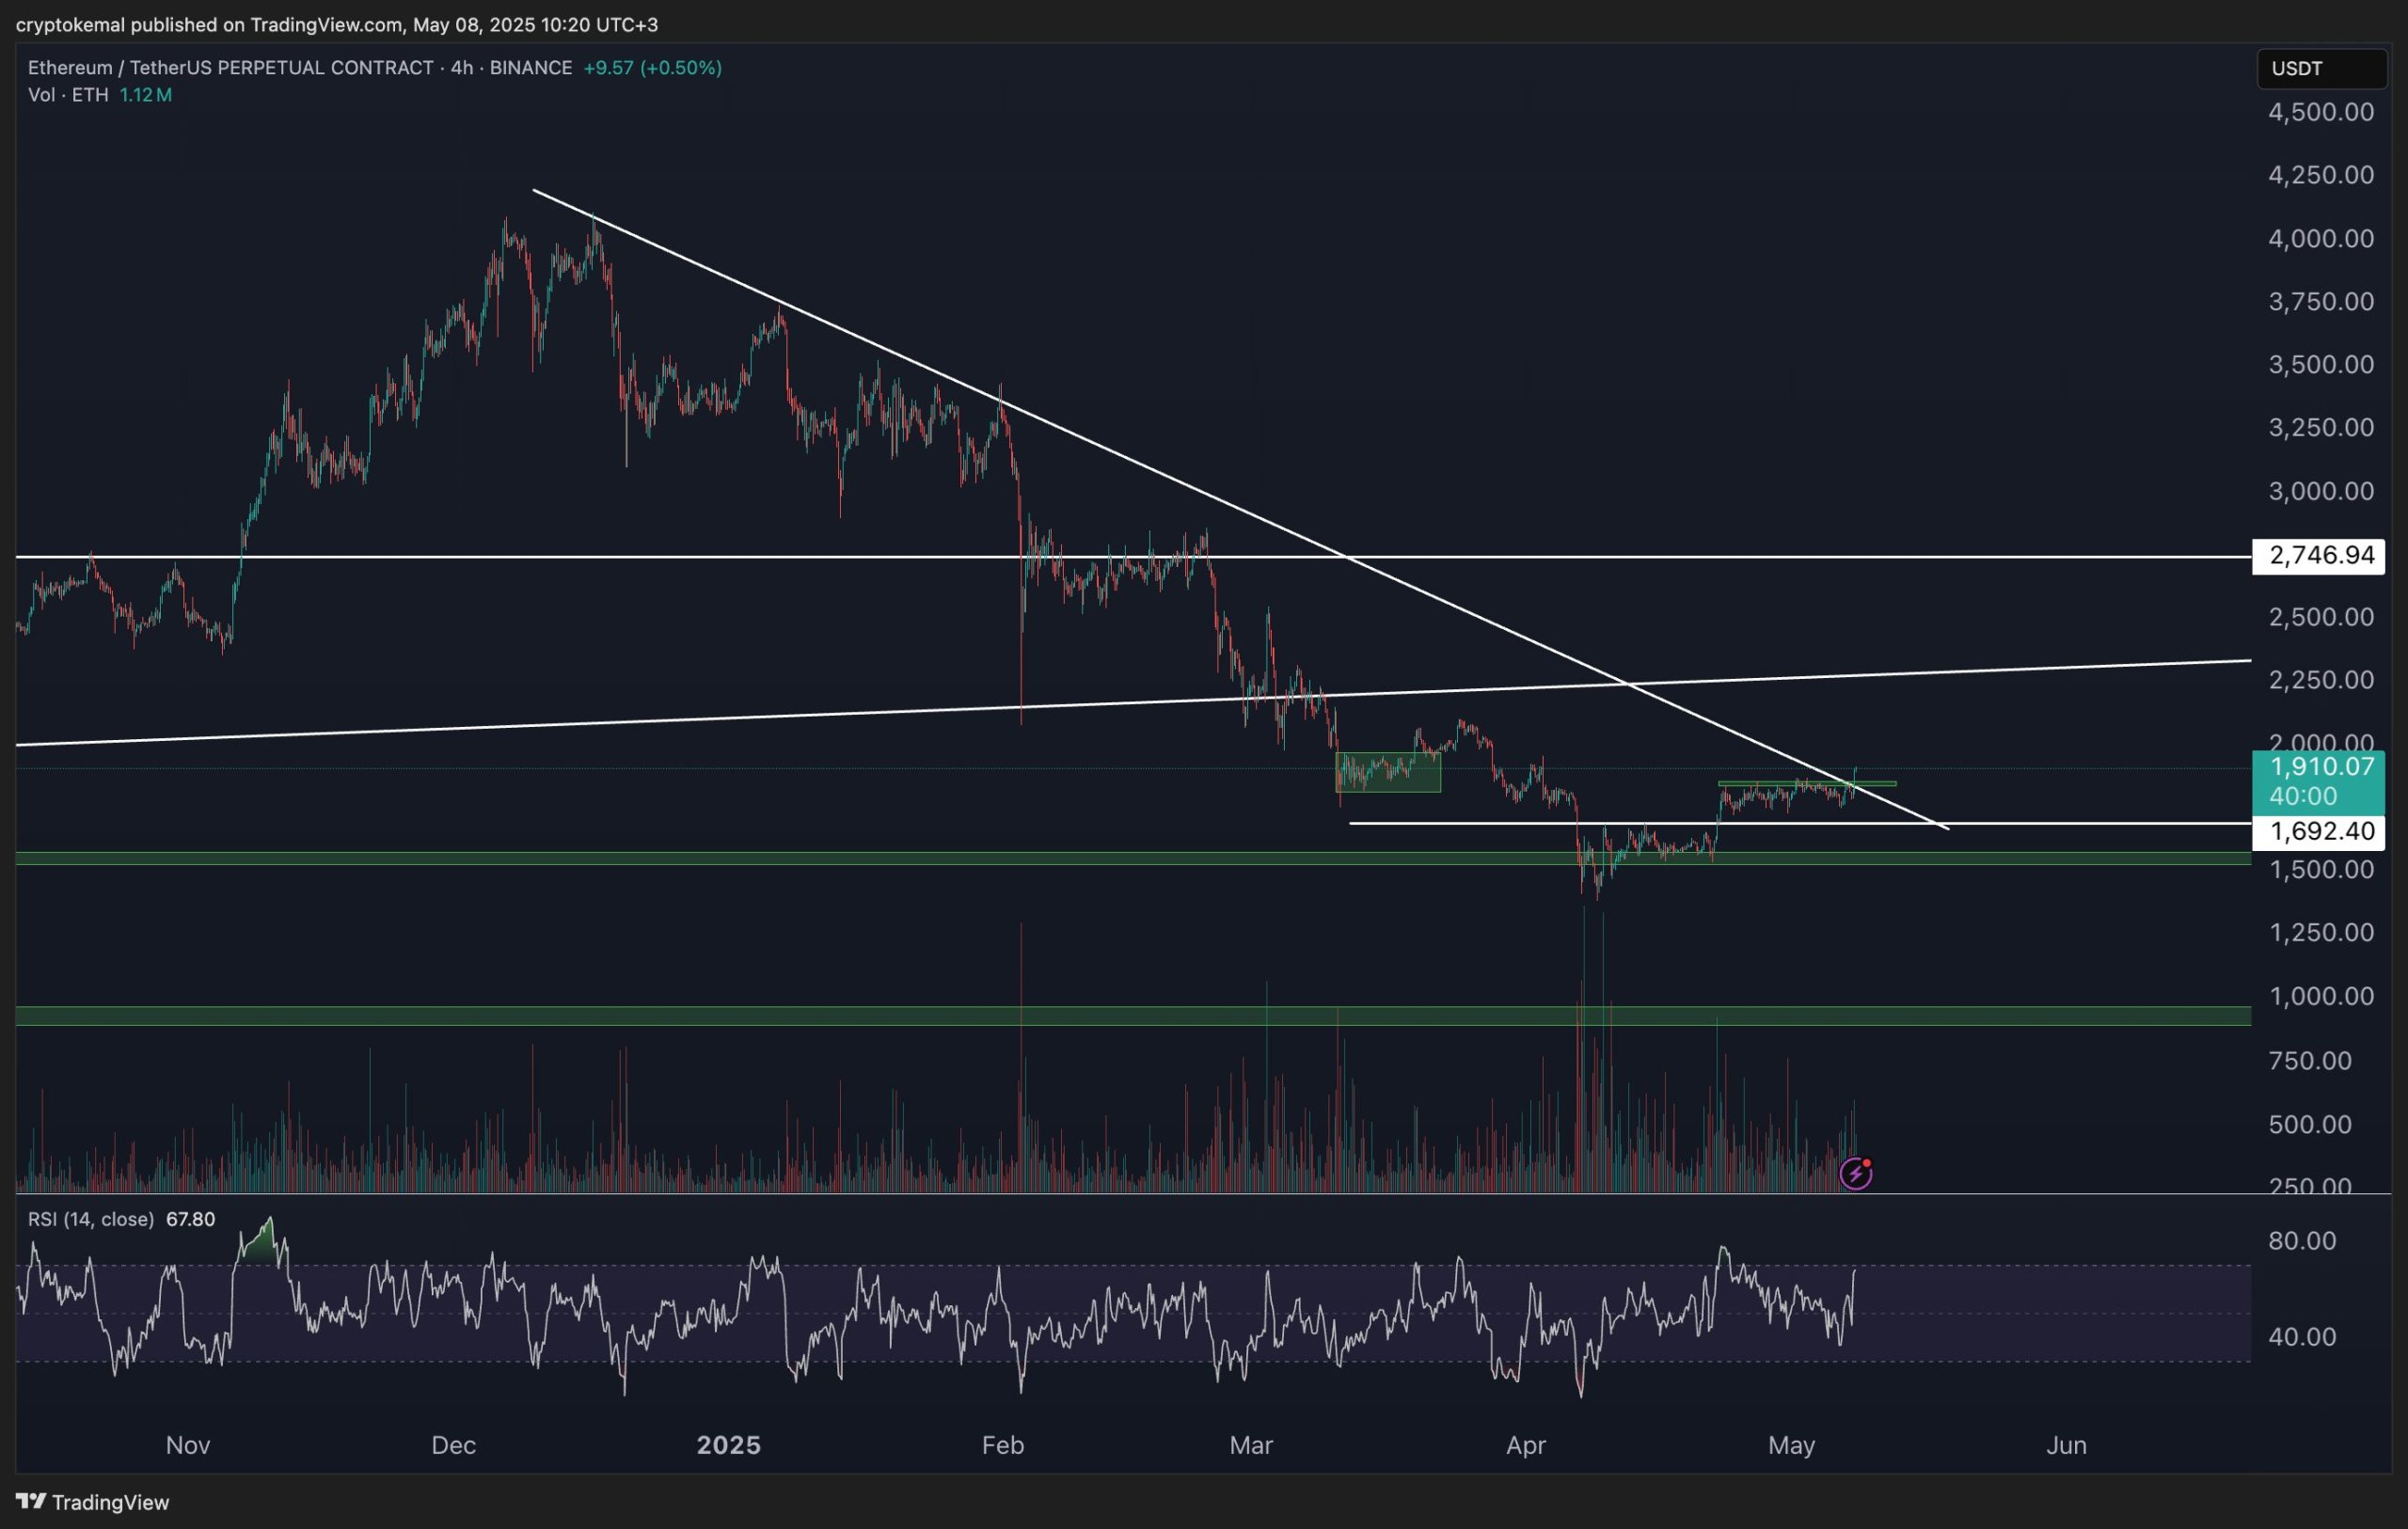Viewport: 2408px width, 1529px height.
Task: Click the Apr label on time axis
Action: [1526, 1445]
